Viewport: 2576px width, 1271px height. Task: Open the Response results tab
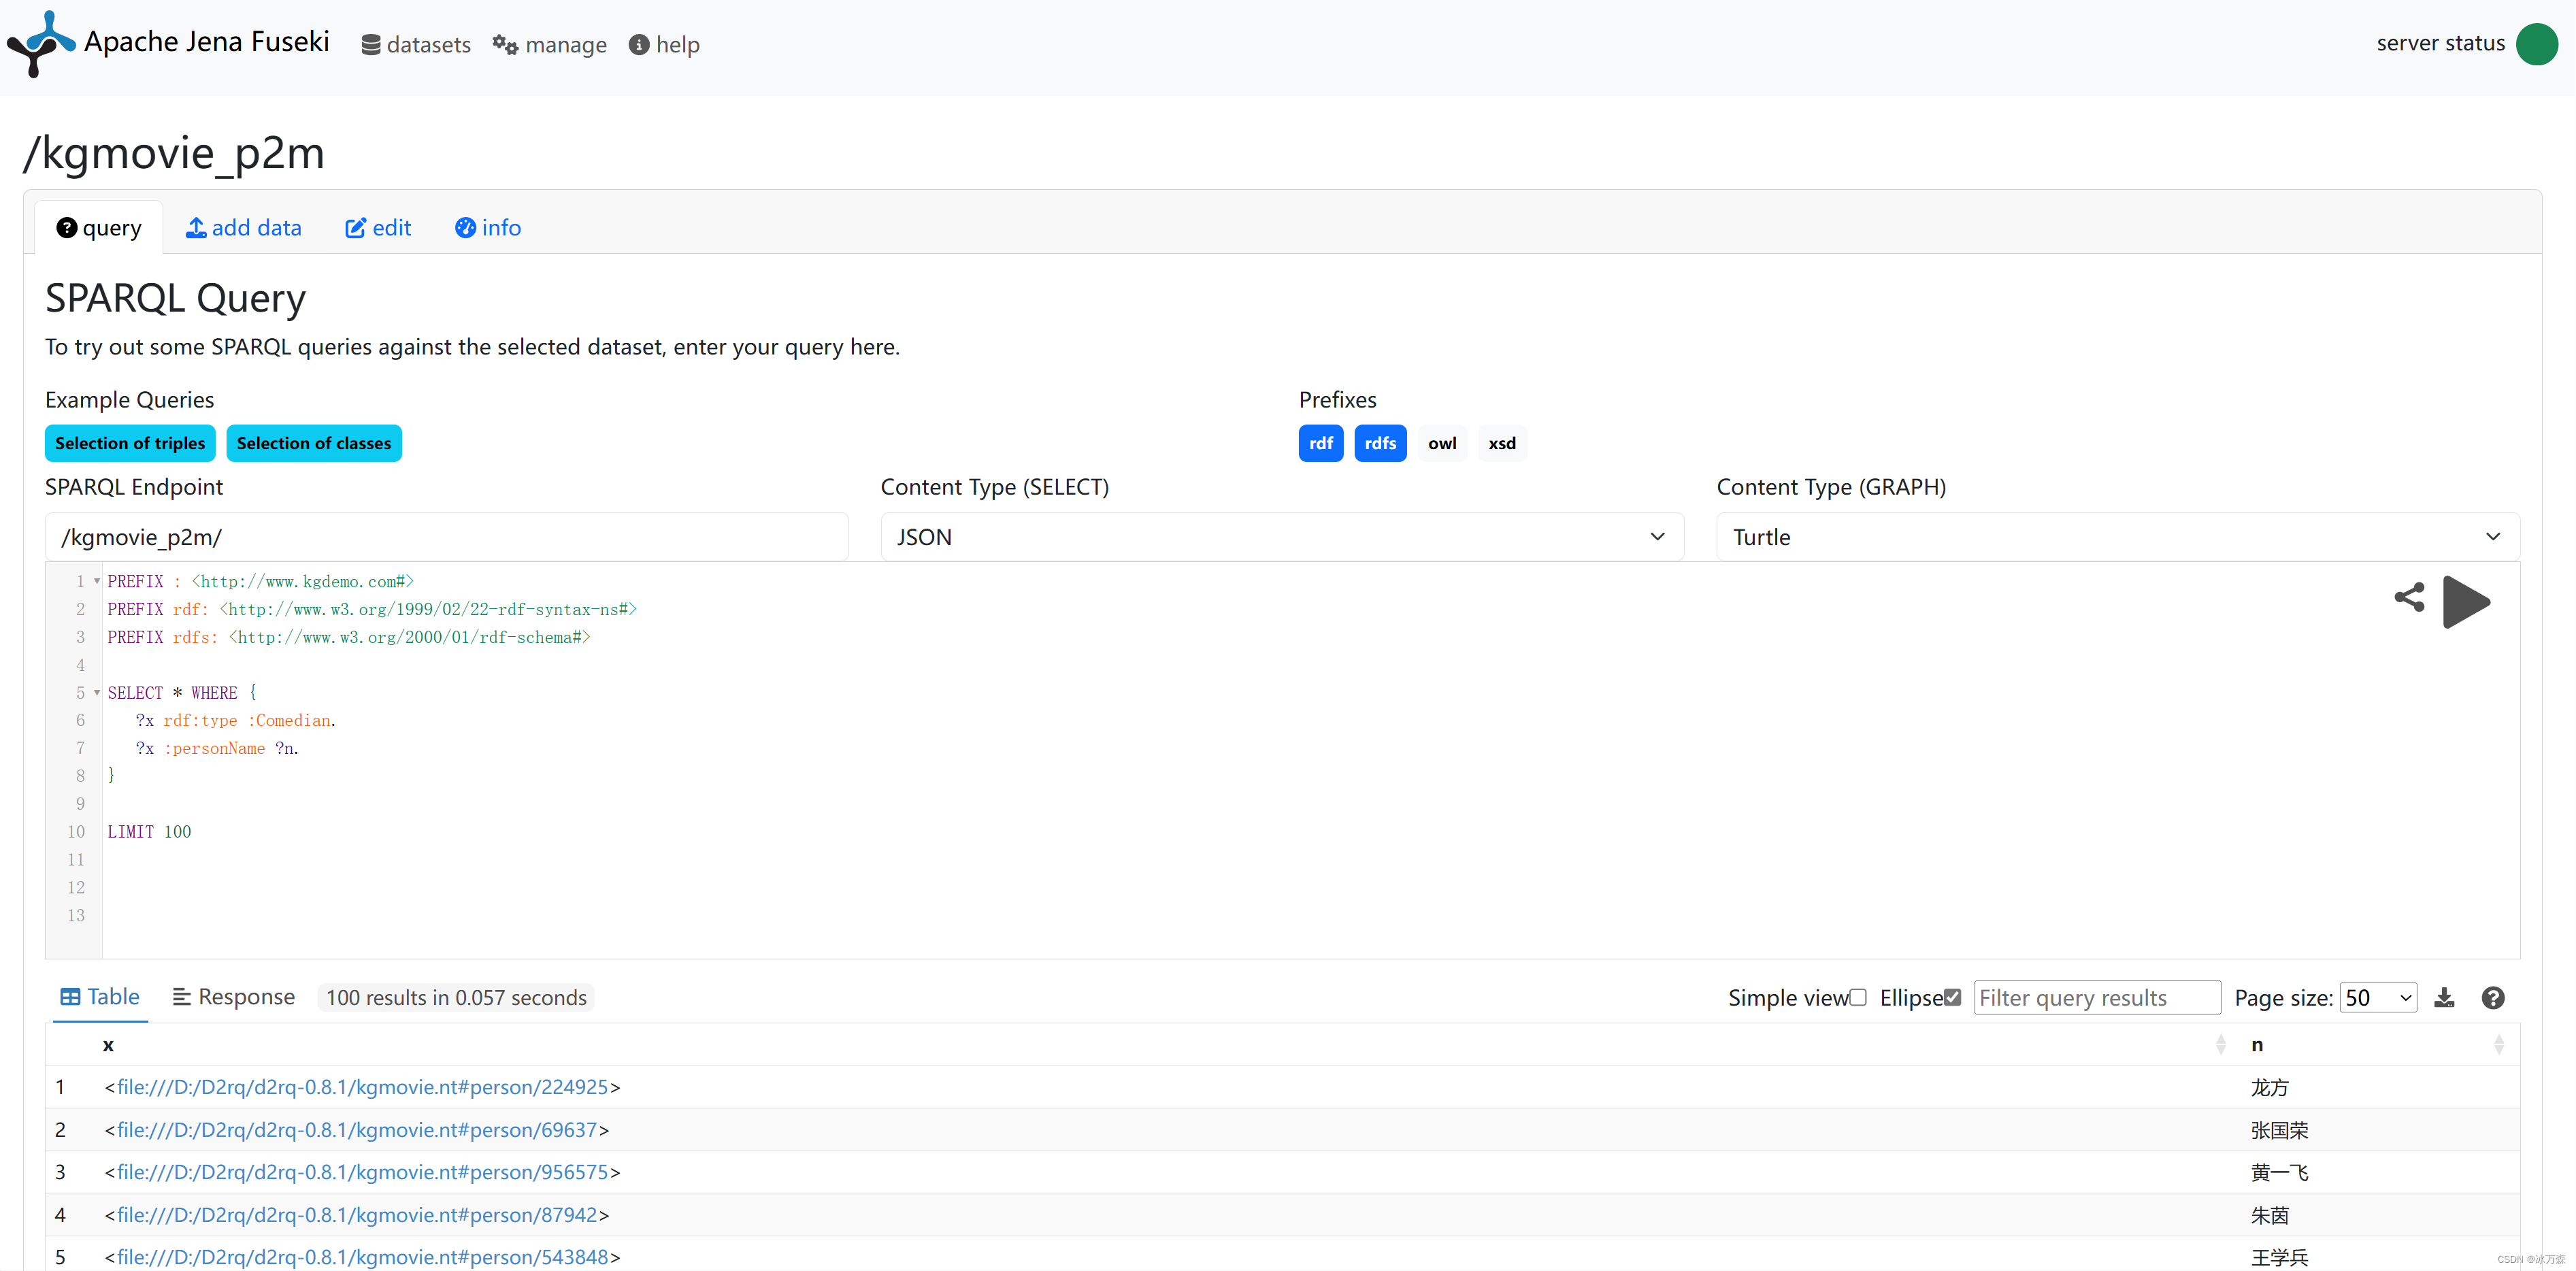[x=234, y=997]
